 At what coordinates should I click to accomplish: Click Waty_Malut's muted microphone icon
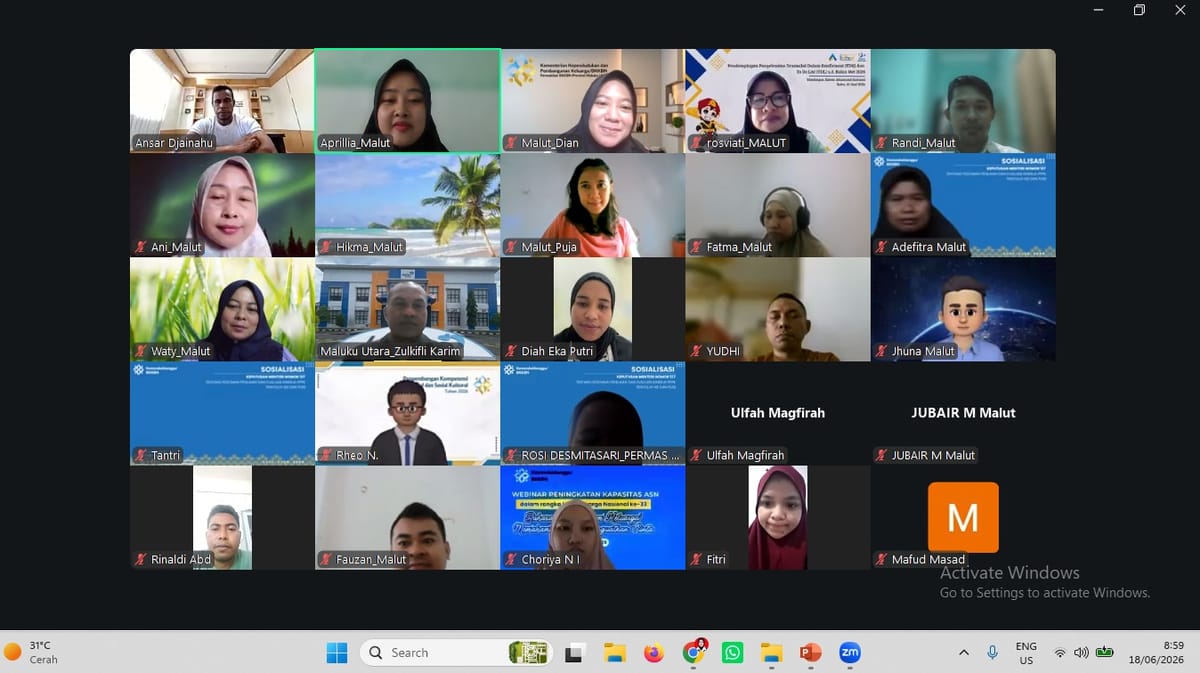coord(141,351)
